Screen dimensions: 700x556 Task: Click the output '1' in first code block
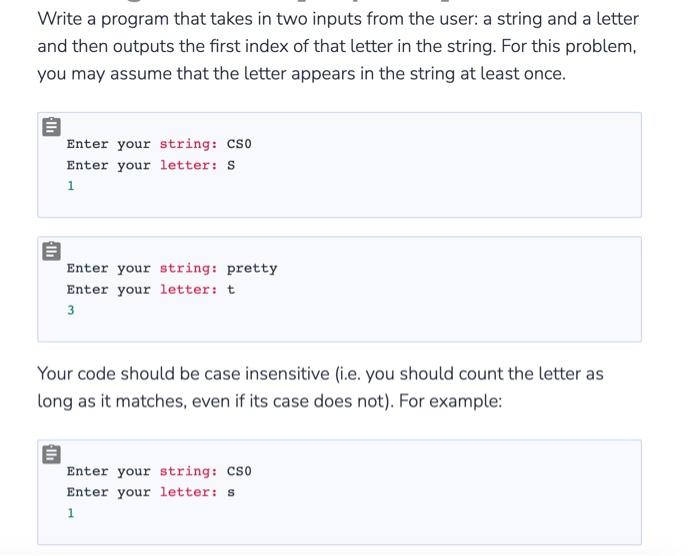tap(71, 186)
